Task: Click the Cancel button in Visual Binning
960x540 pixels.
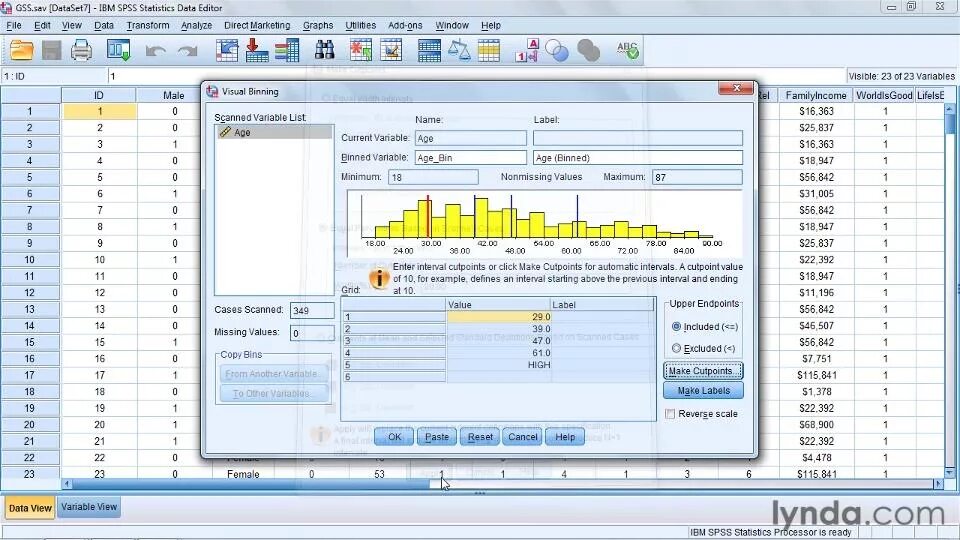Action: pos(522,437)
